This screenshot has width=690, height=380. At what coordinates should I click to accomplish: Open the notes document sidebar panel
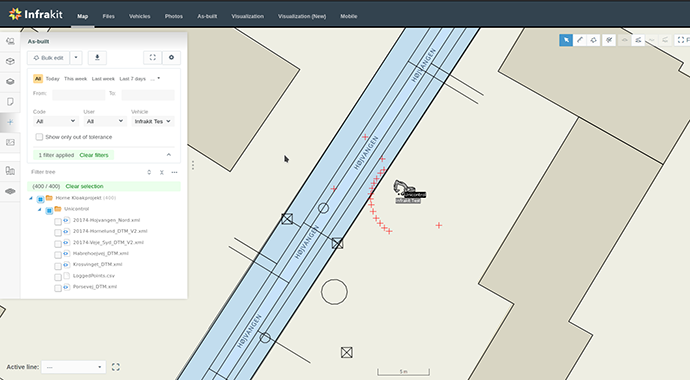coord(10,102)
